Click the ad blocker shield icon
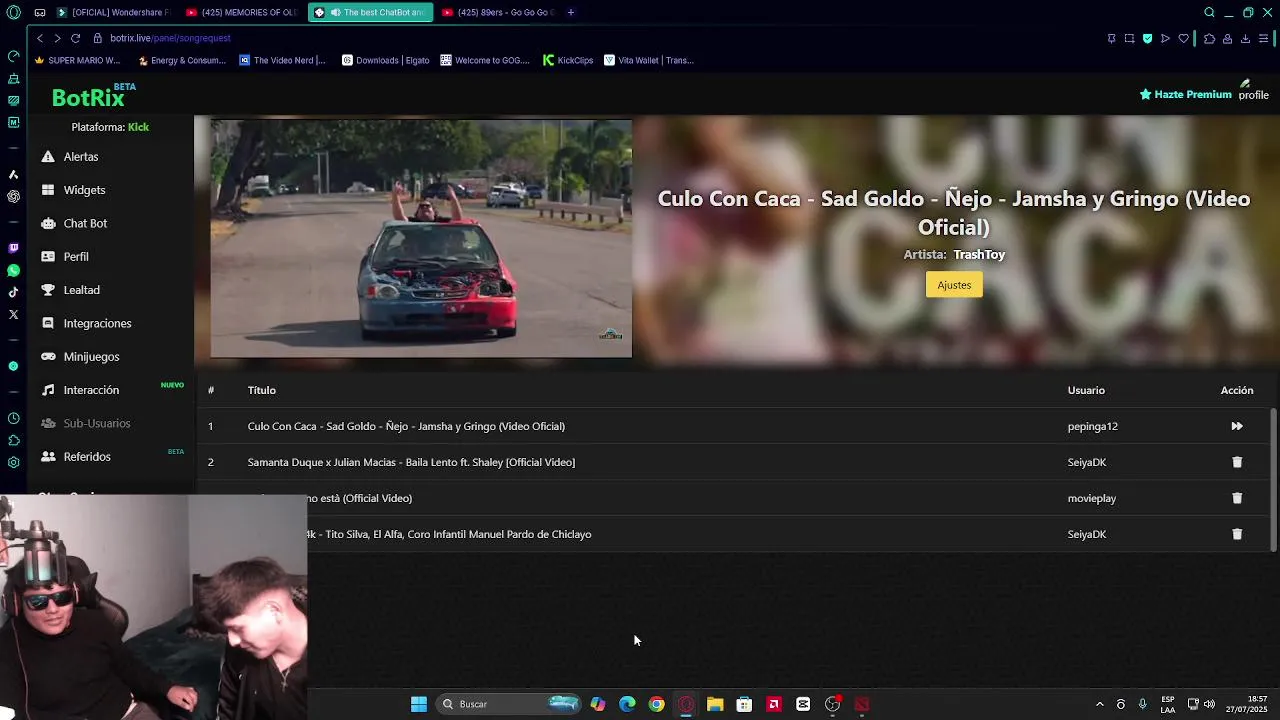 [x=1147, y=38]
